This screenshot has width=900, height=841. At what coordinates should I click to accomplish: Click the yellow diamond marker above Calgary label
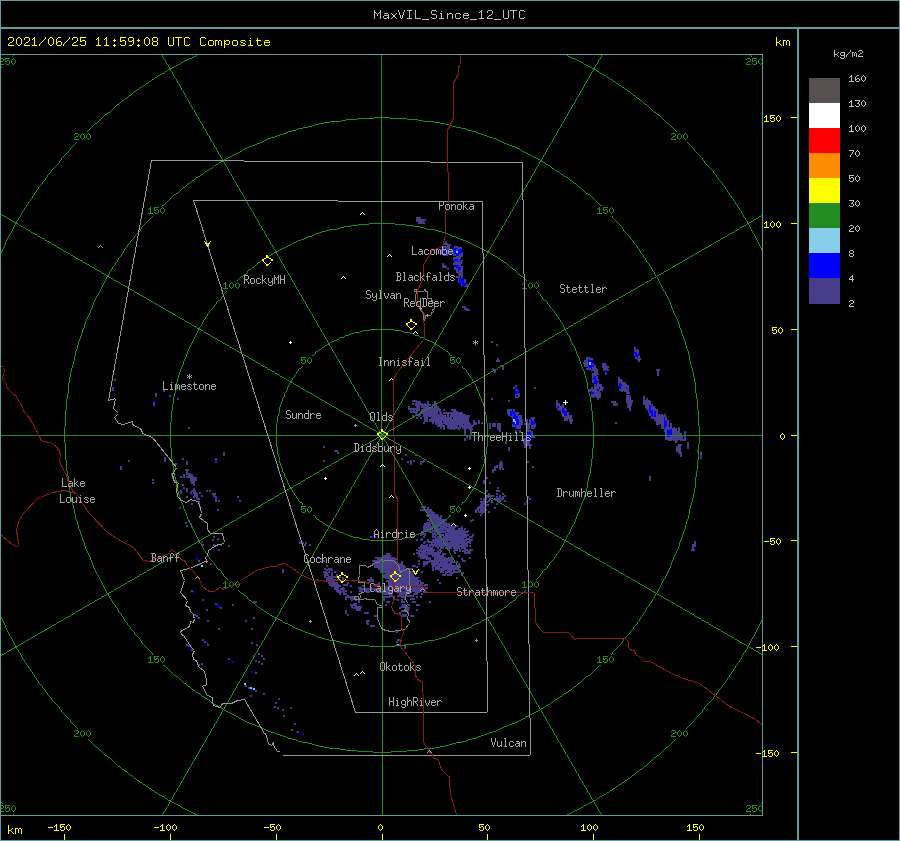pos(395,576)
